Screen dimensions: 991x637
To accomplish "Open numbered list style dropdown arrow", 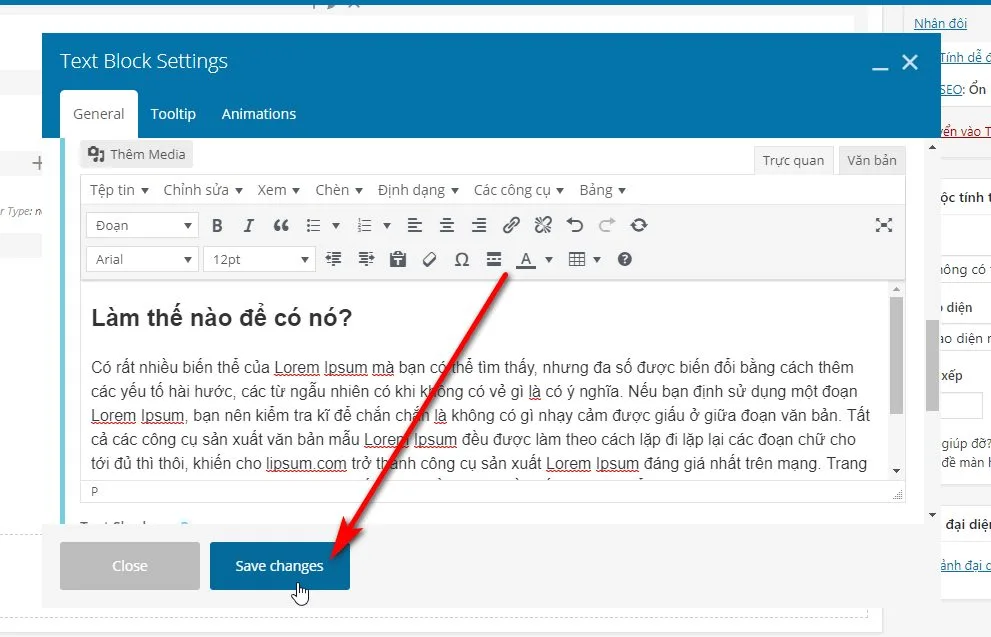I will 387,226.
